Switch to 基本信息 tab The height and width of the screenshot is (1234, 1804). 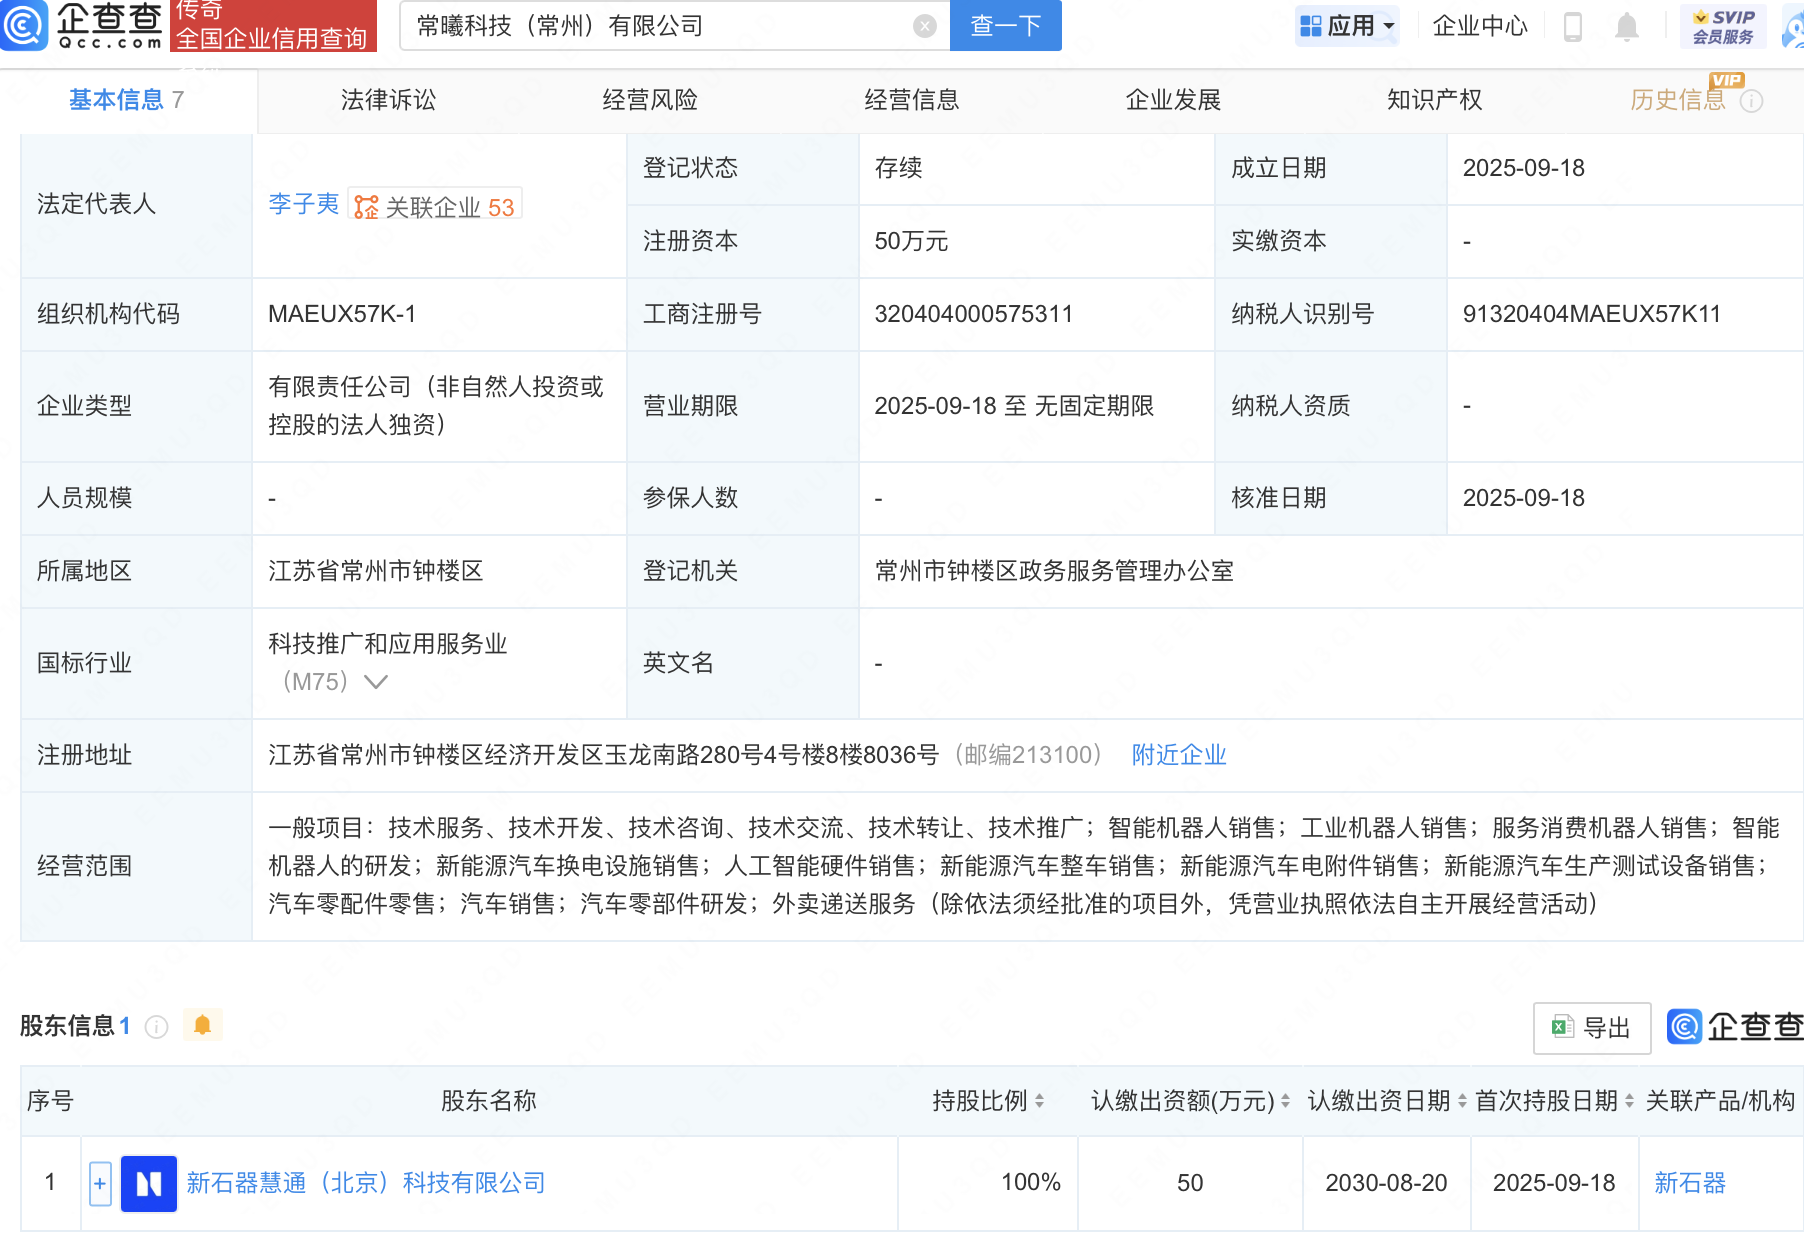tap(126, 100)
